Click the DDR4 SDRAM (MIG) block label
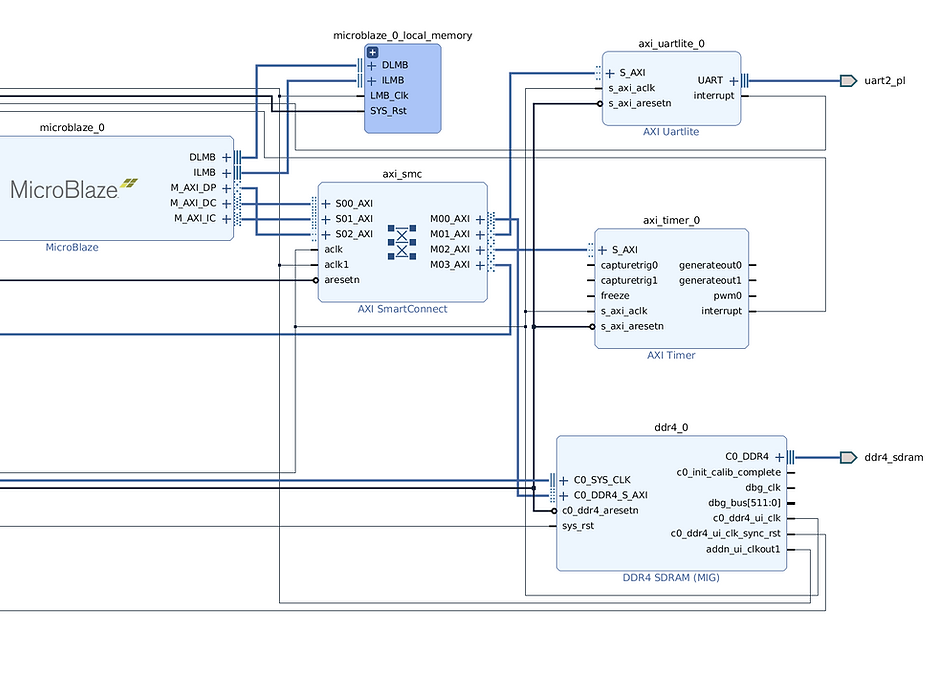The image size is (936, 674). 671,578
